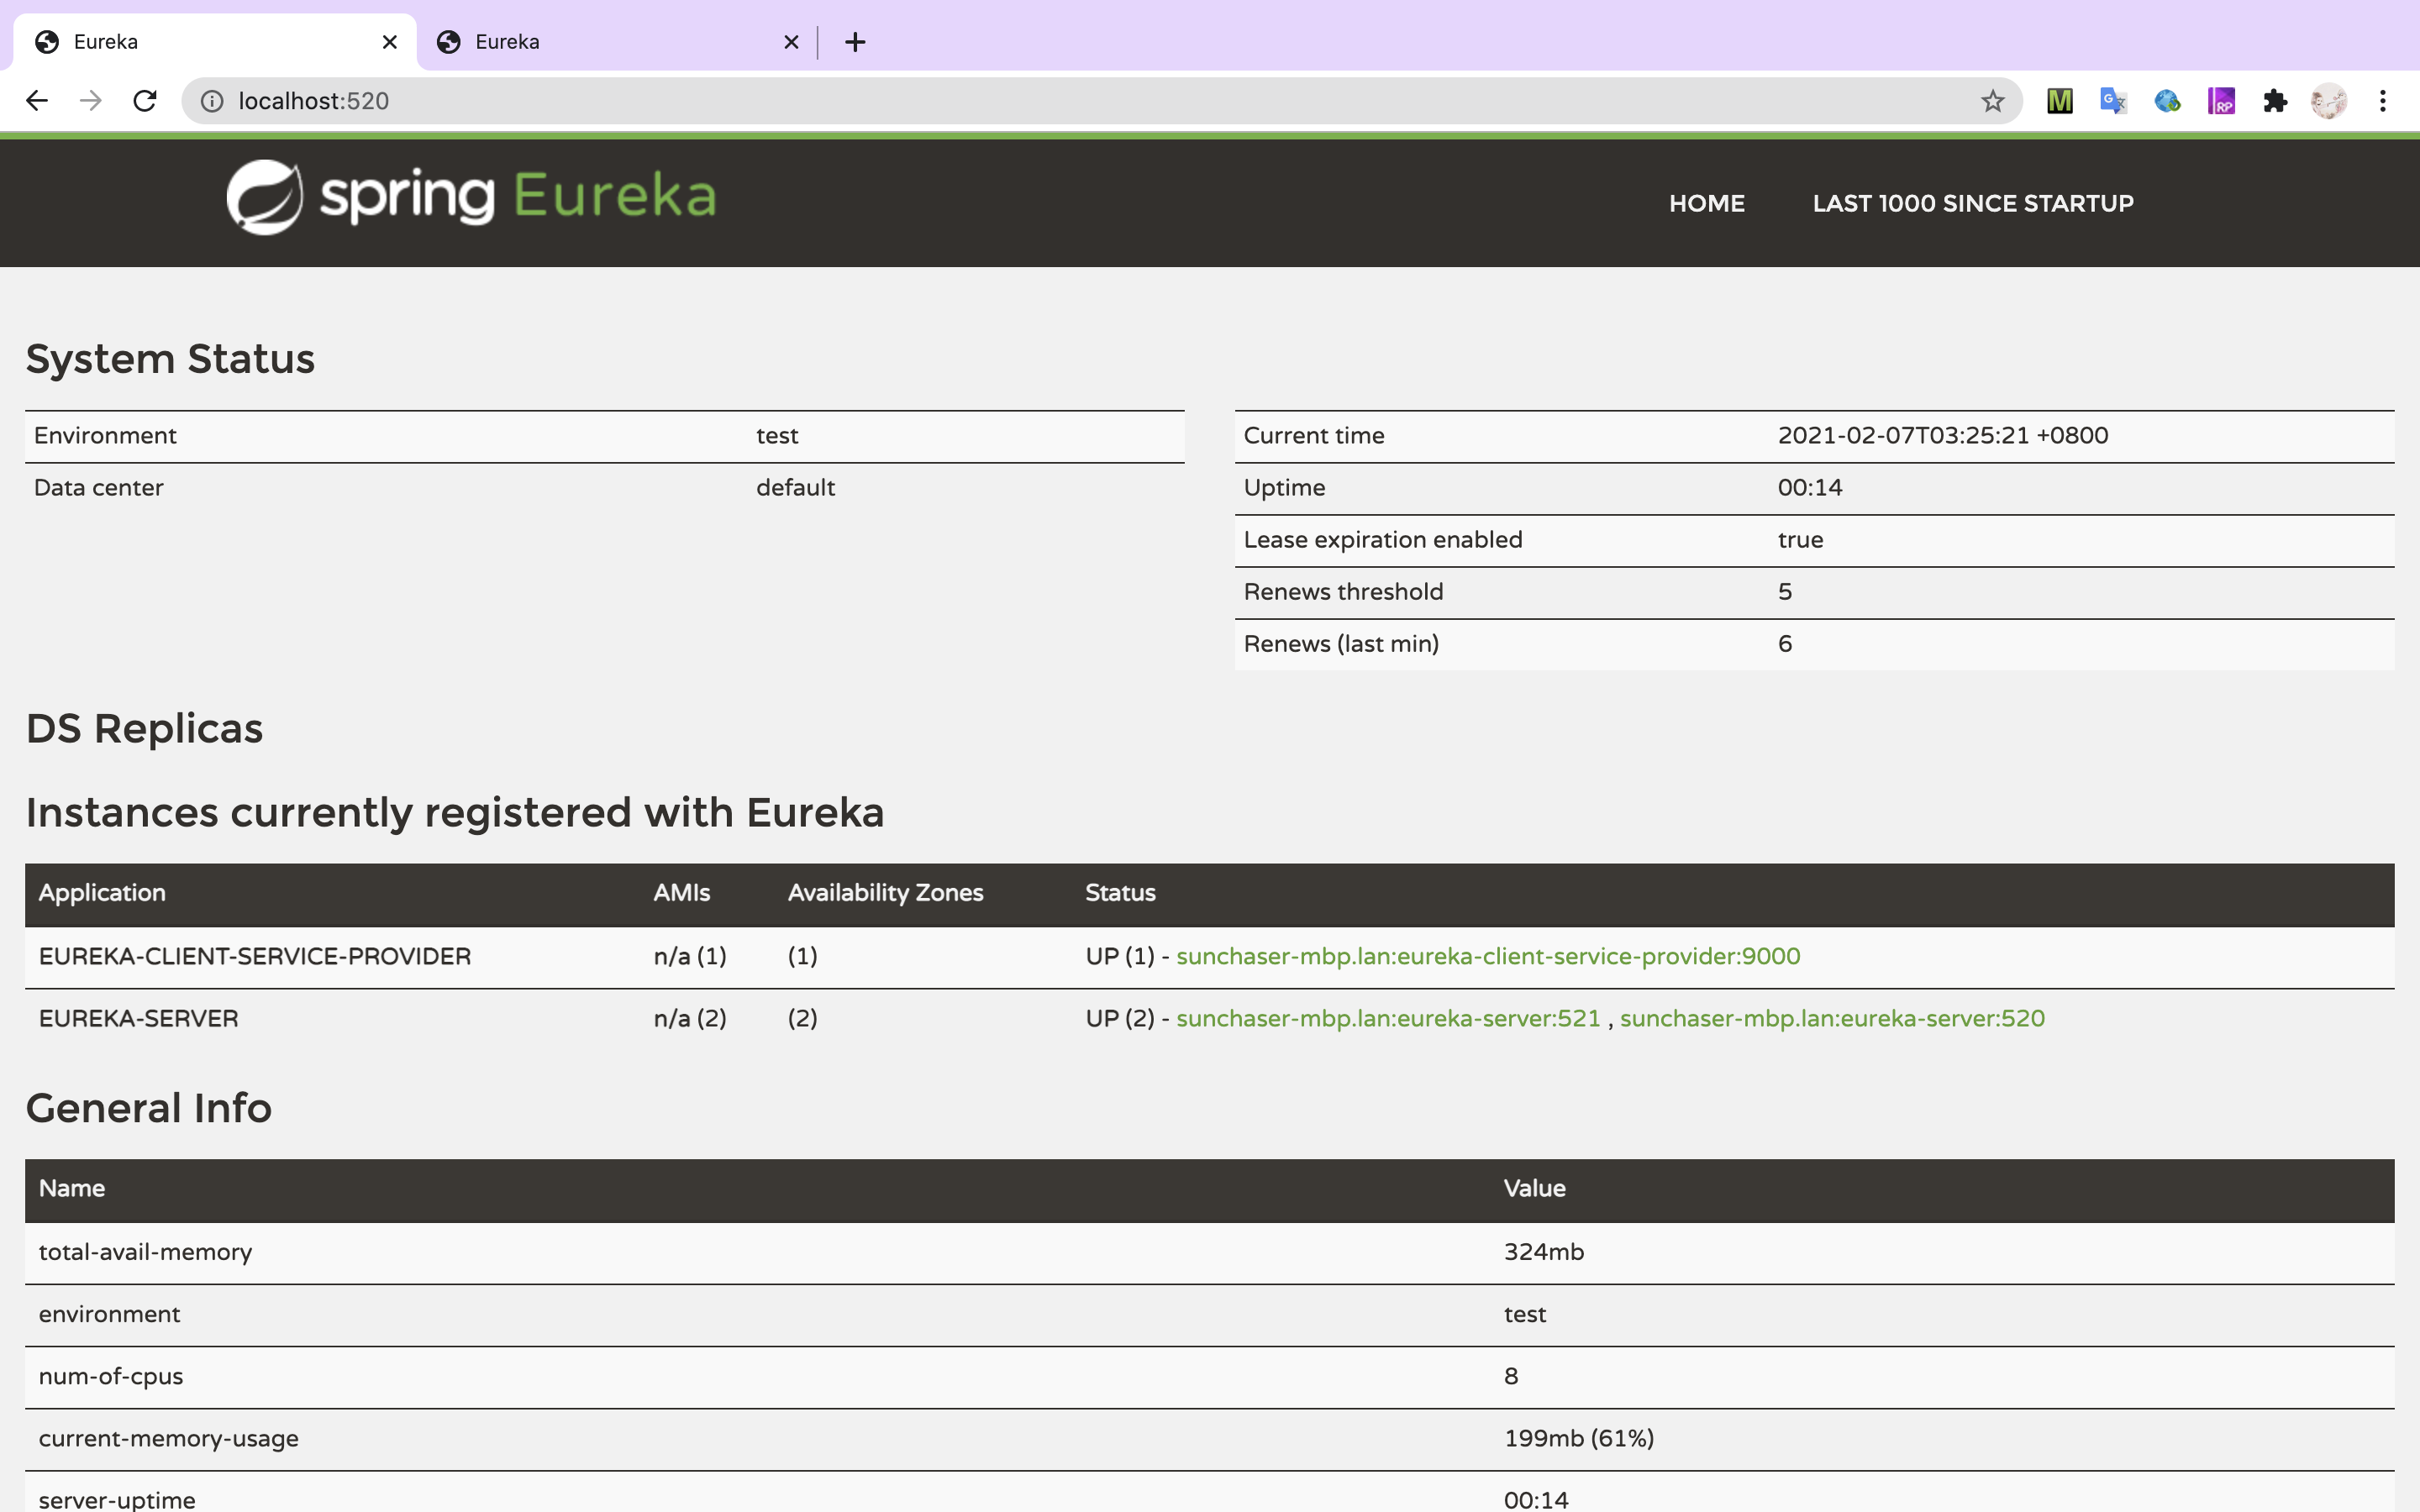Click current-memory-usage value 199mb (61%)
This screenshot has height=1512, width=2420.
point(1578,1438)
